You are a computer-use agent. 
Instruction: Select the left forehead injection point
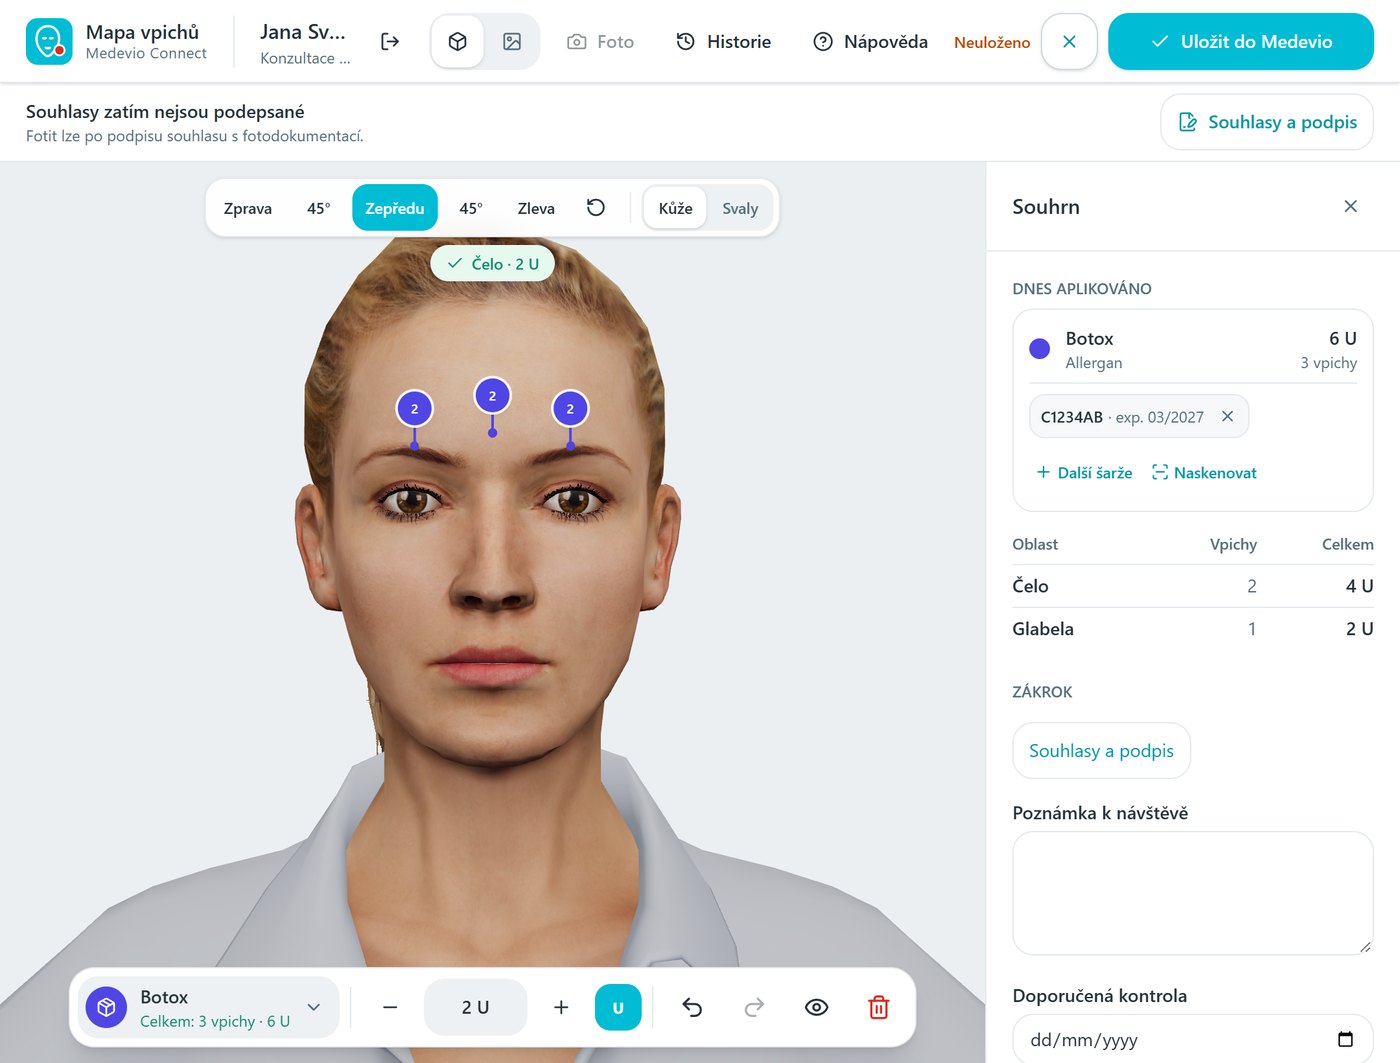[x=415, y=409]
